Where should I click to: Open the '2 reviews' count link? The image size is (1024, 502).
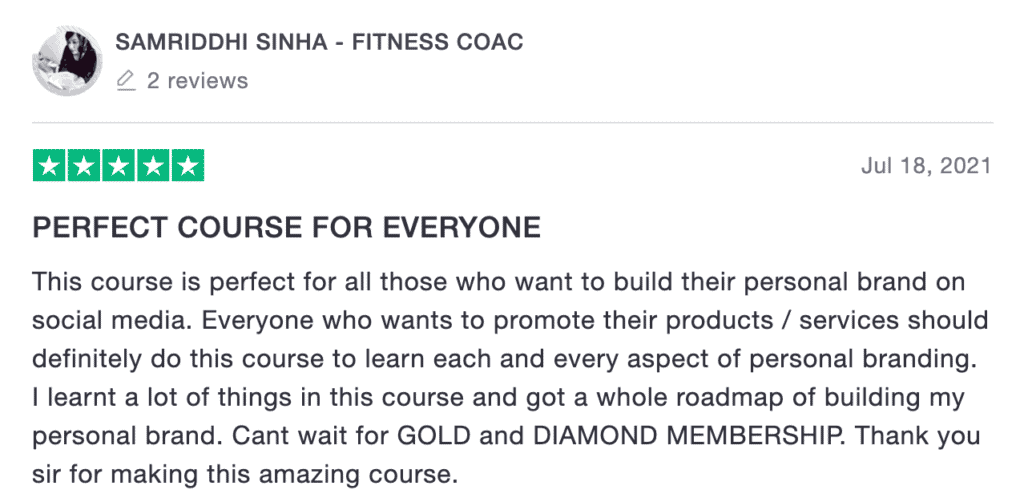point(197,81)
